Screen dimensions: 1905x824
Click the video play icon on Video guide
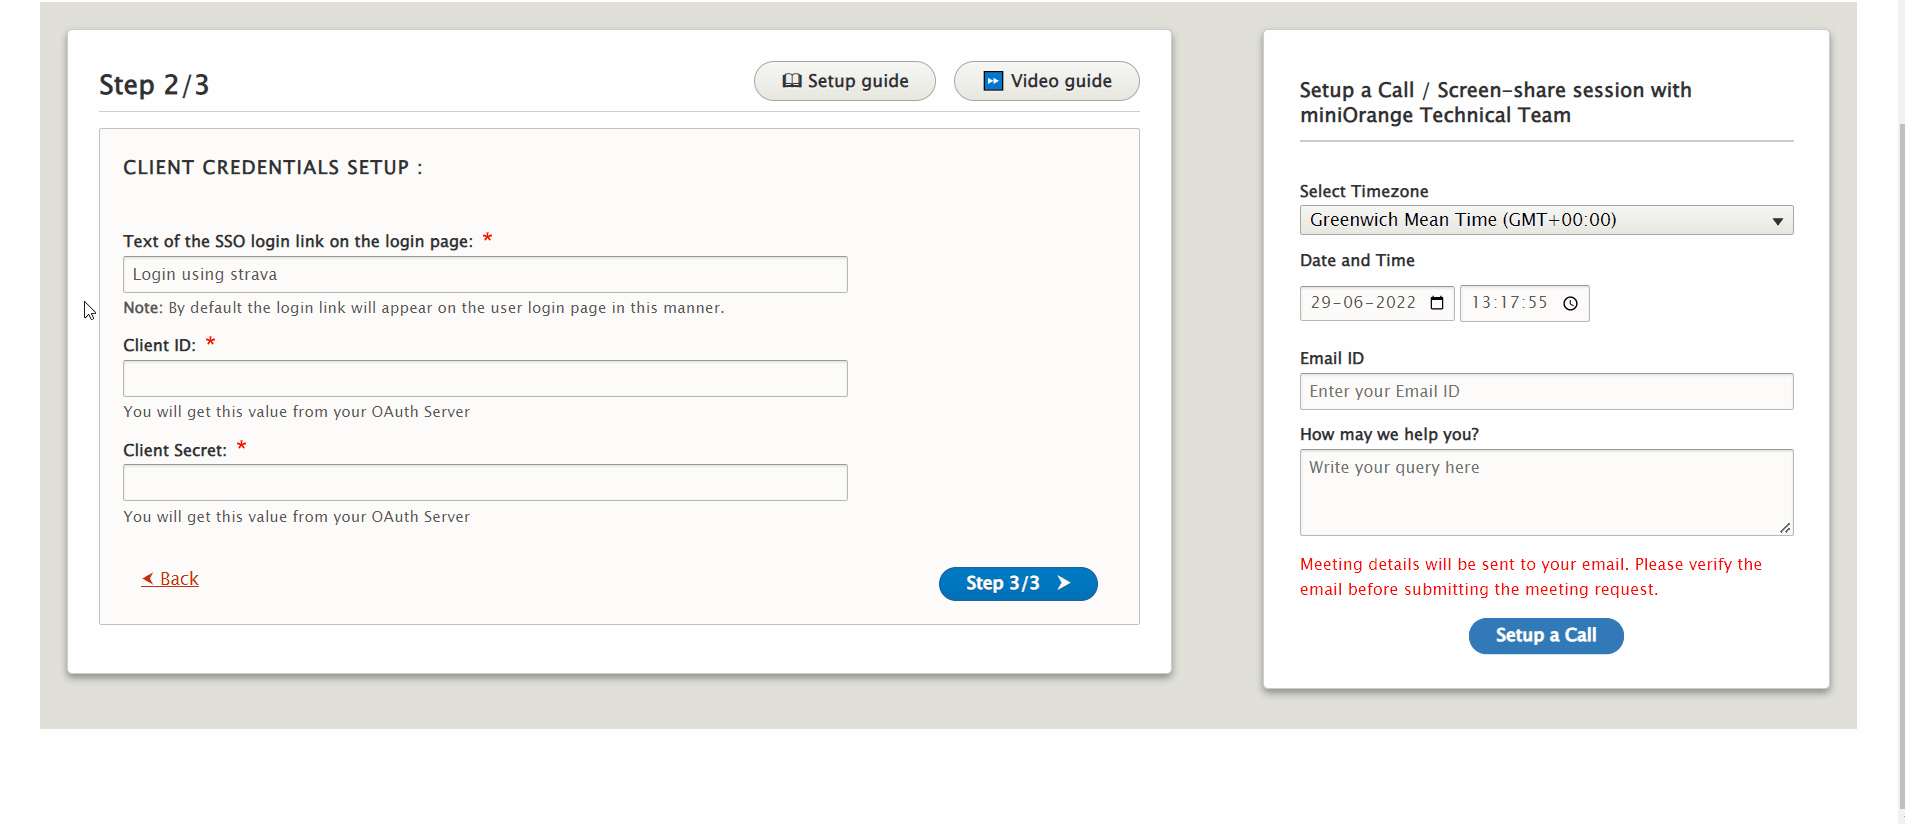tap(993, 81)
